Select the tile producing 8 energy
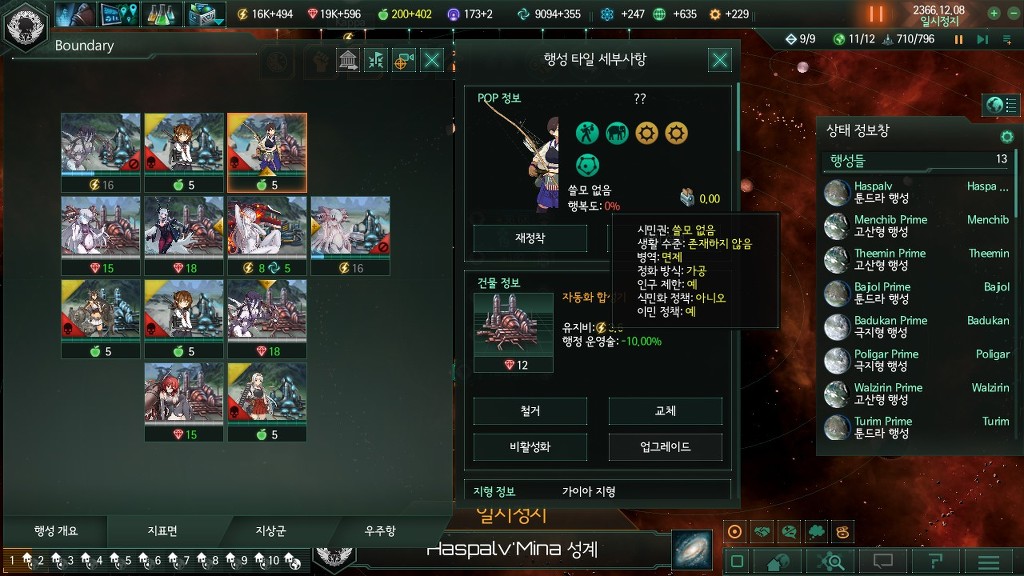This screenshot has height=576, width=1024. (x=267, y=236)
